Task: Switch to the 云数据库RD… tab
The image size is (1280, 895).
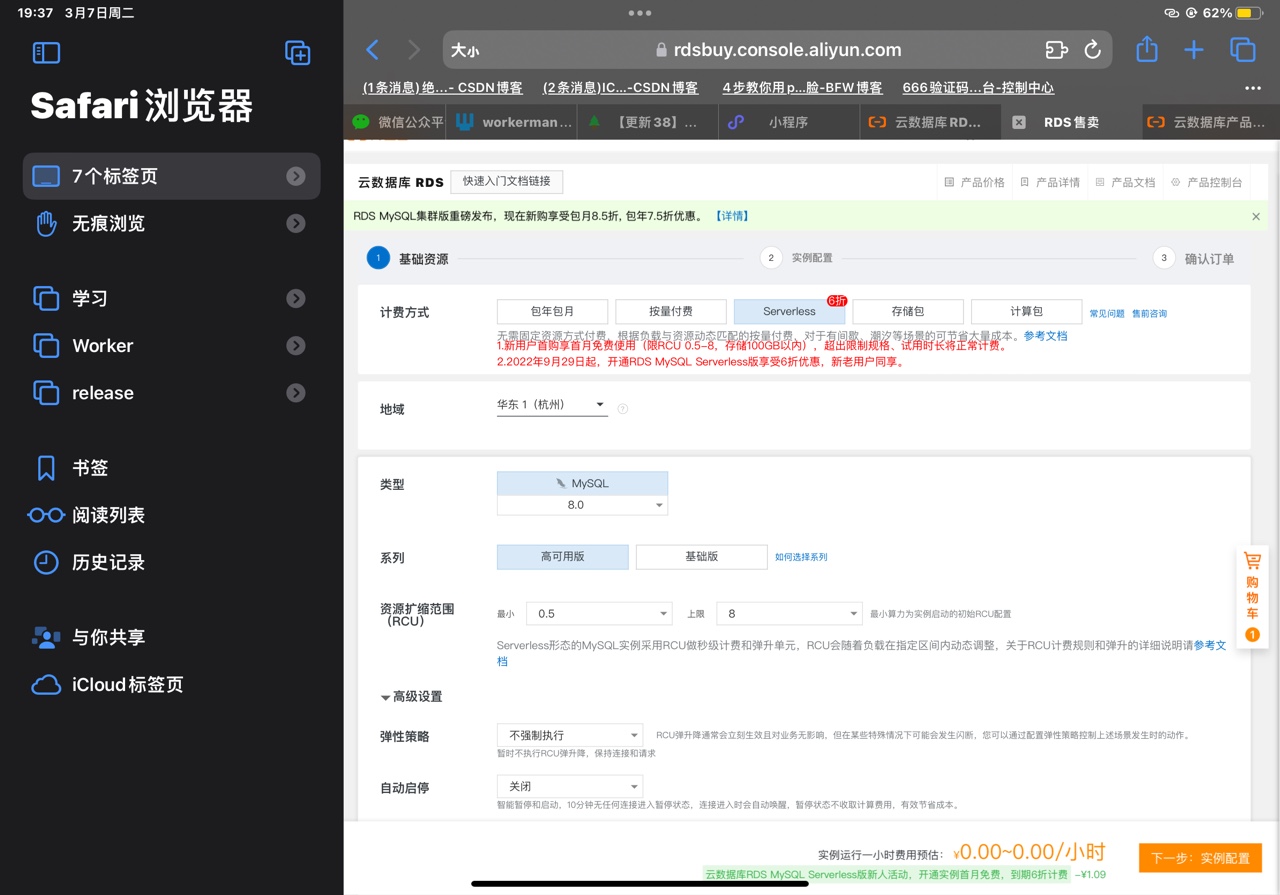Action: [929, 122]
